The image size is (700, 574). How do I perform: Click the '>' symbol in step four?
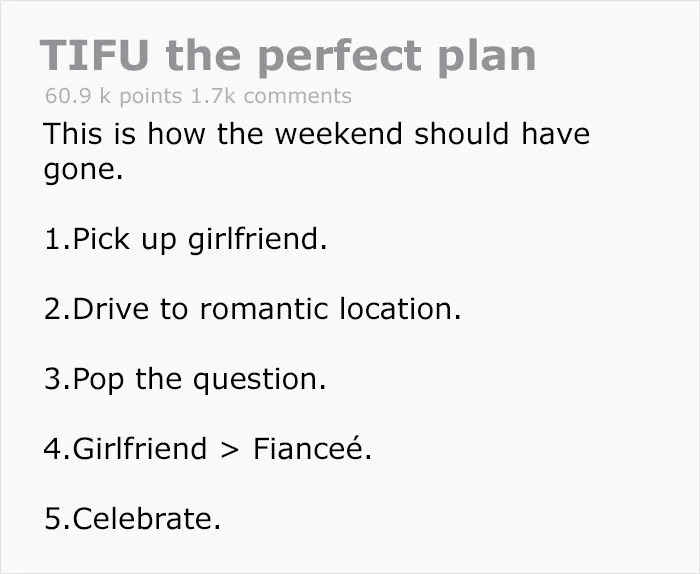[x=230, y=449]
